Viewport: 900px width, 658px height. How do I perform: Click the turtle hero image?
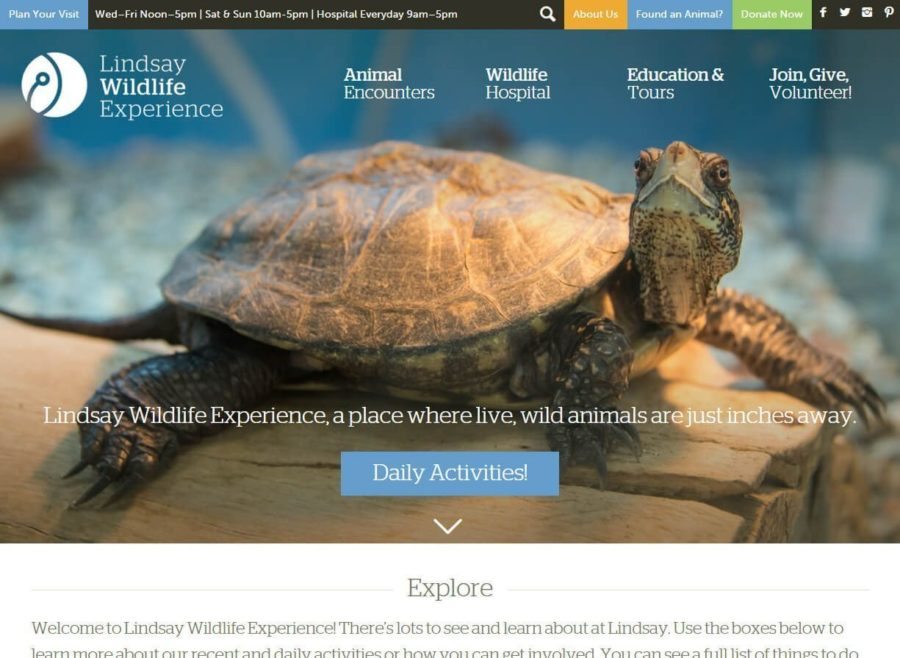tap(449, 286)
